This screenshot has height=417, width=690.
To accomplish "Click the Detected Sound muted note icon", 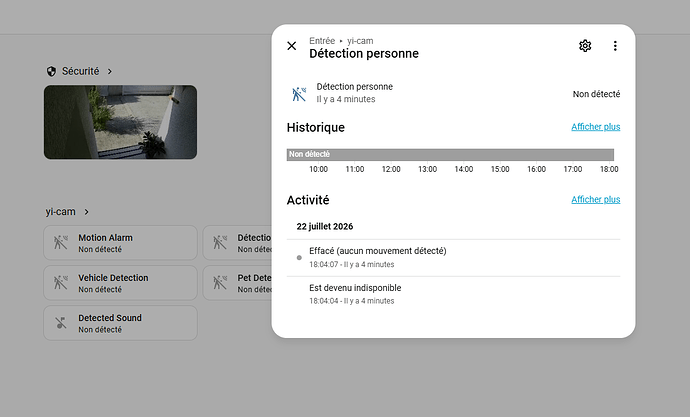I will tap(61, 323).
